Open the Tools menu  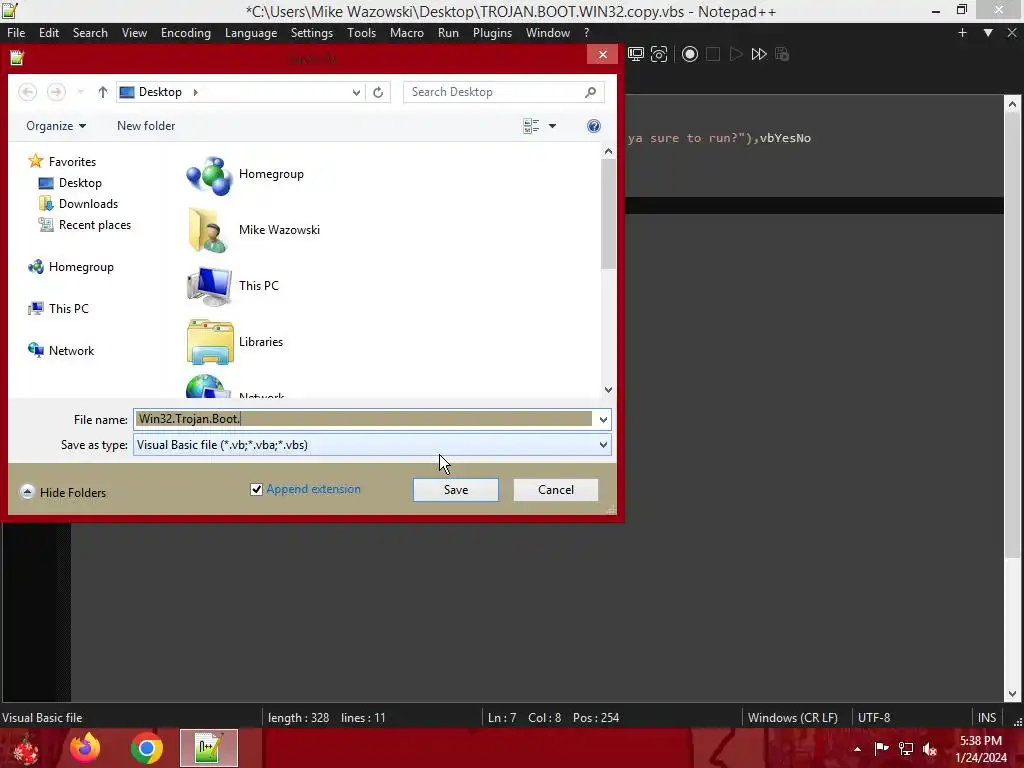(361, 33)
